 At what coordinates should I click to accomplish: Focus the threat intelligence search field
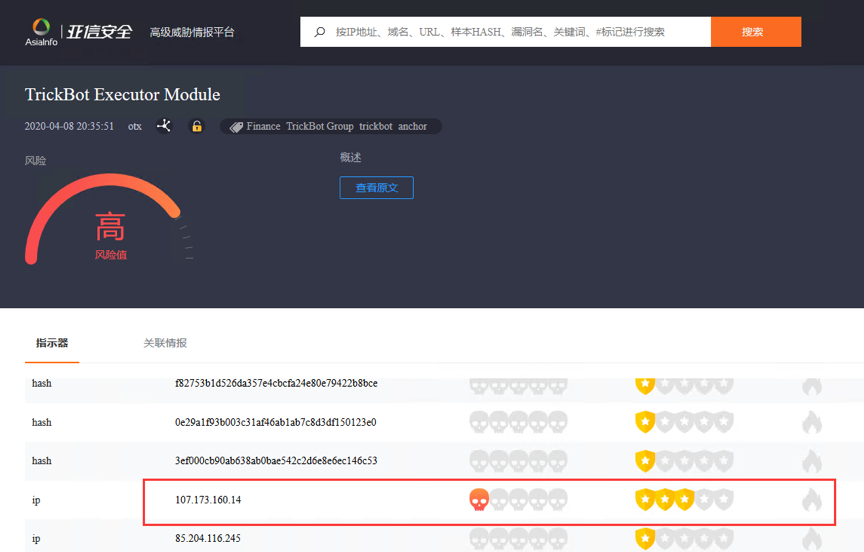pos(505,32)
